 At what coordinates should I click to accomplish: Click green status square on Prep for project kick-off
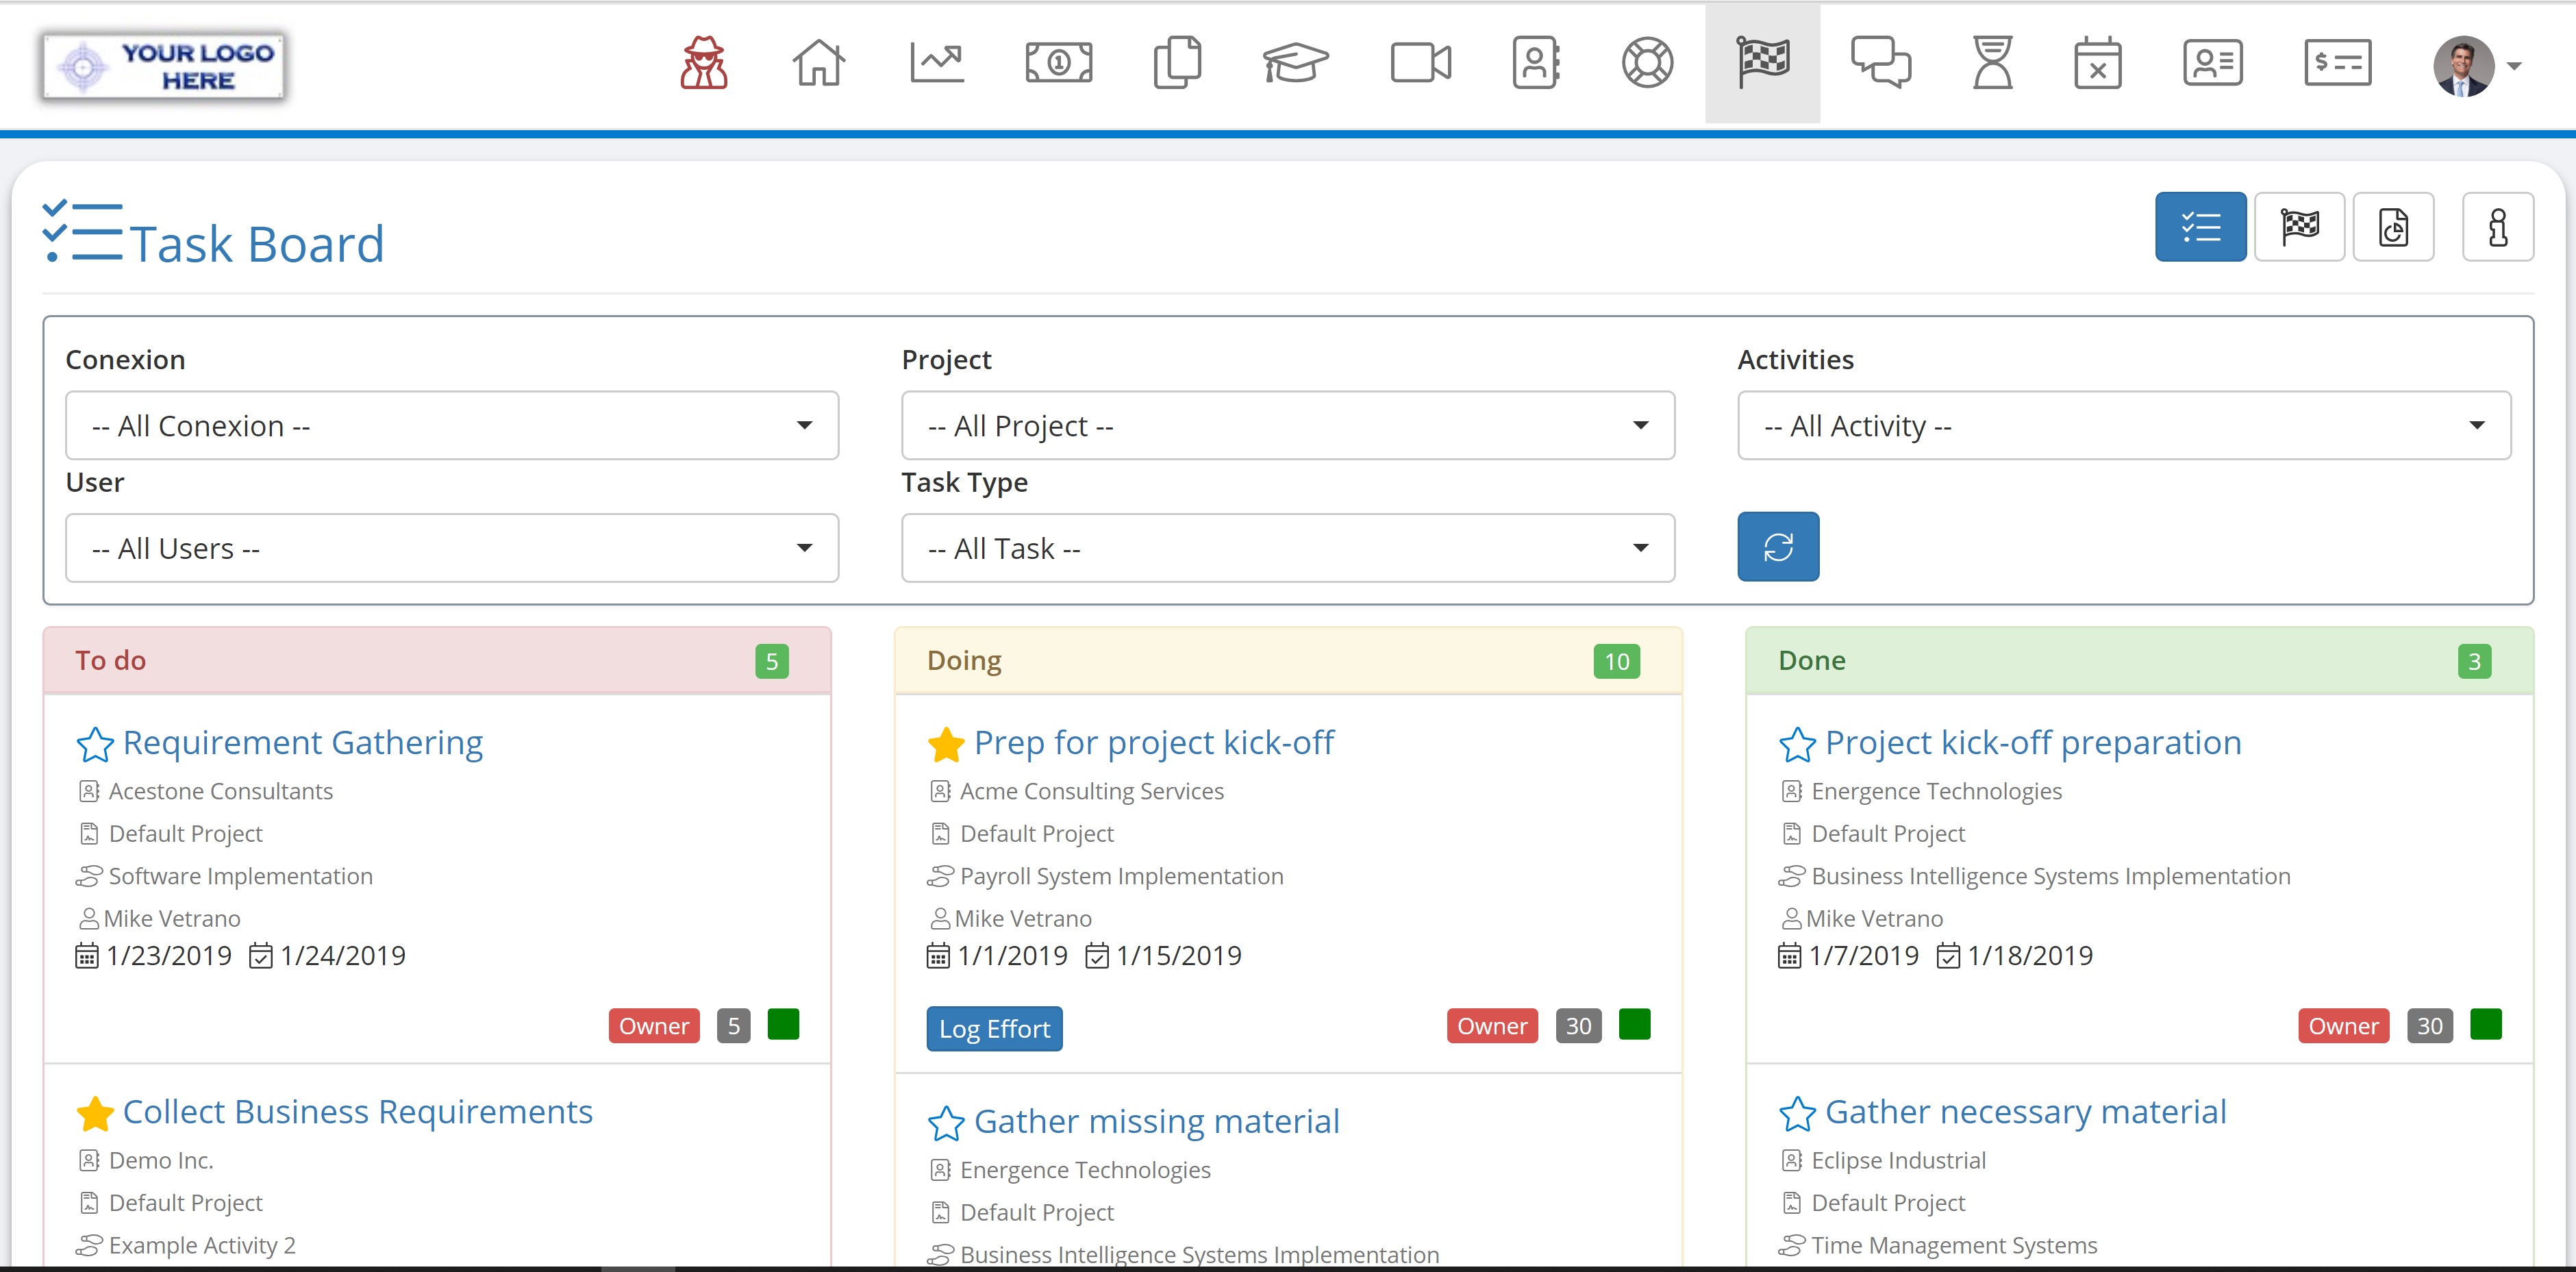(1634, 1025)
